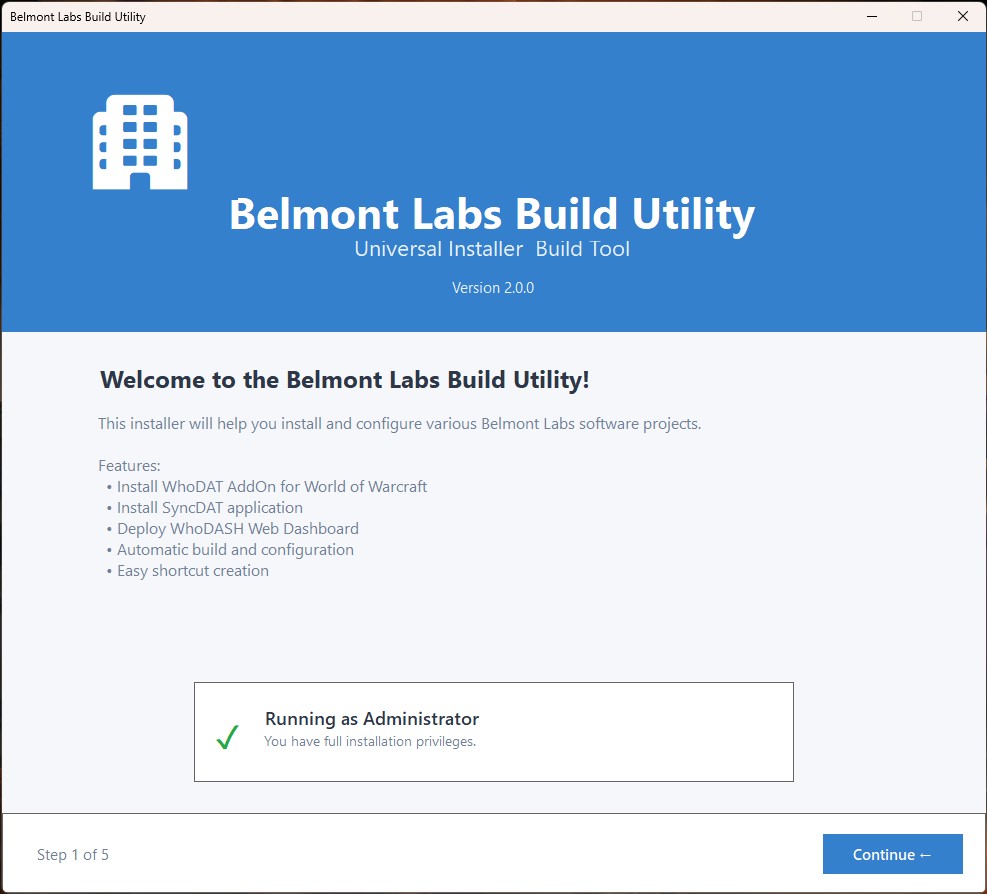
Task: Click the installer description paragraph
Action: pyautogui.click(x=400, y=424)
